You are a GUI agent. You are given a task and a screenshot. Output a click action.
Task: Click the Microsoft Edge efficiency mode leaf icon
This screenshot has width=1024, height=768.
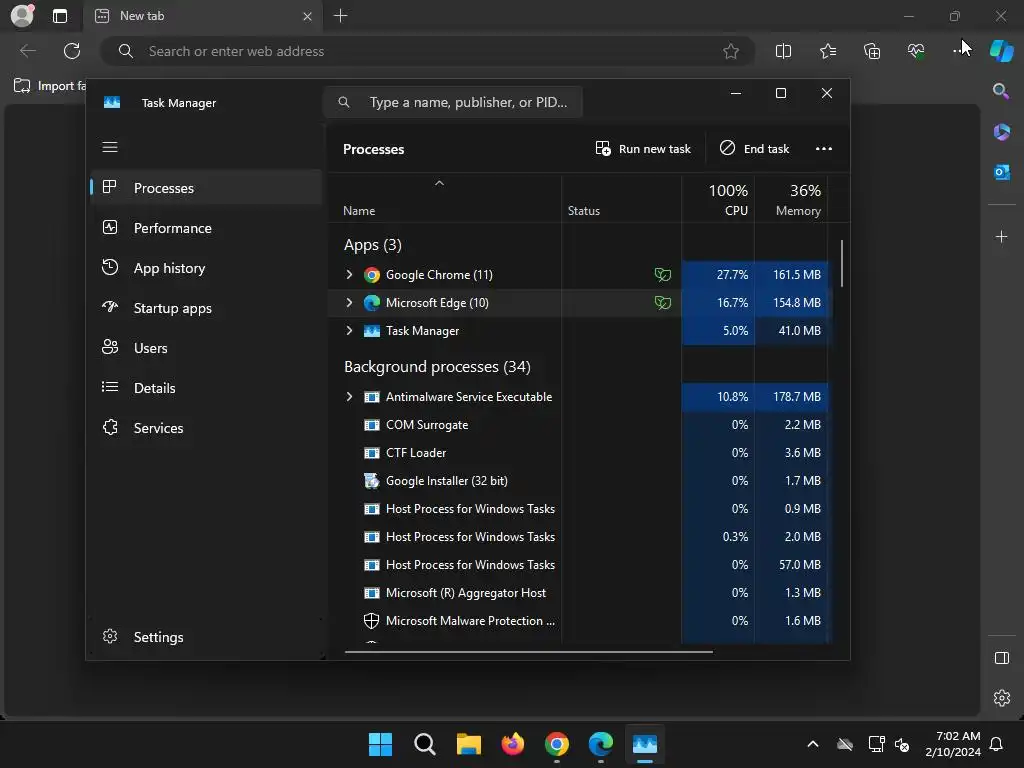pyautogui.click(x=662, y=302)
